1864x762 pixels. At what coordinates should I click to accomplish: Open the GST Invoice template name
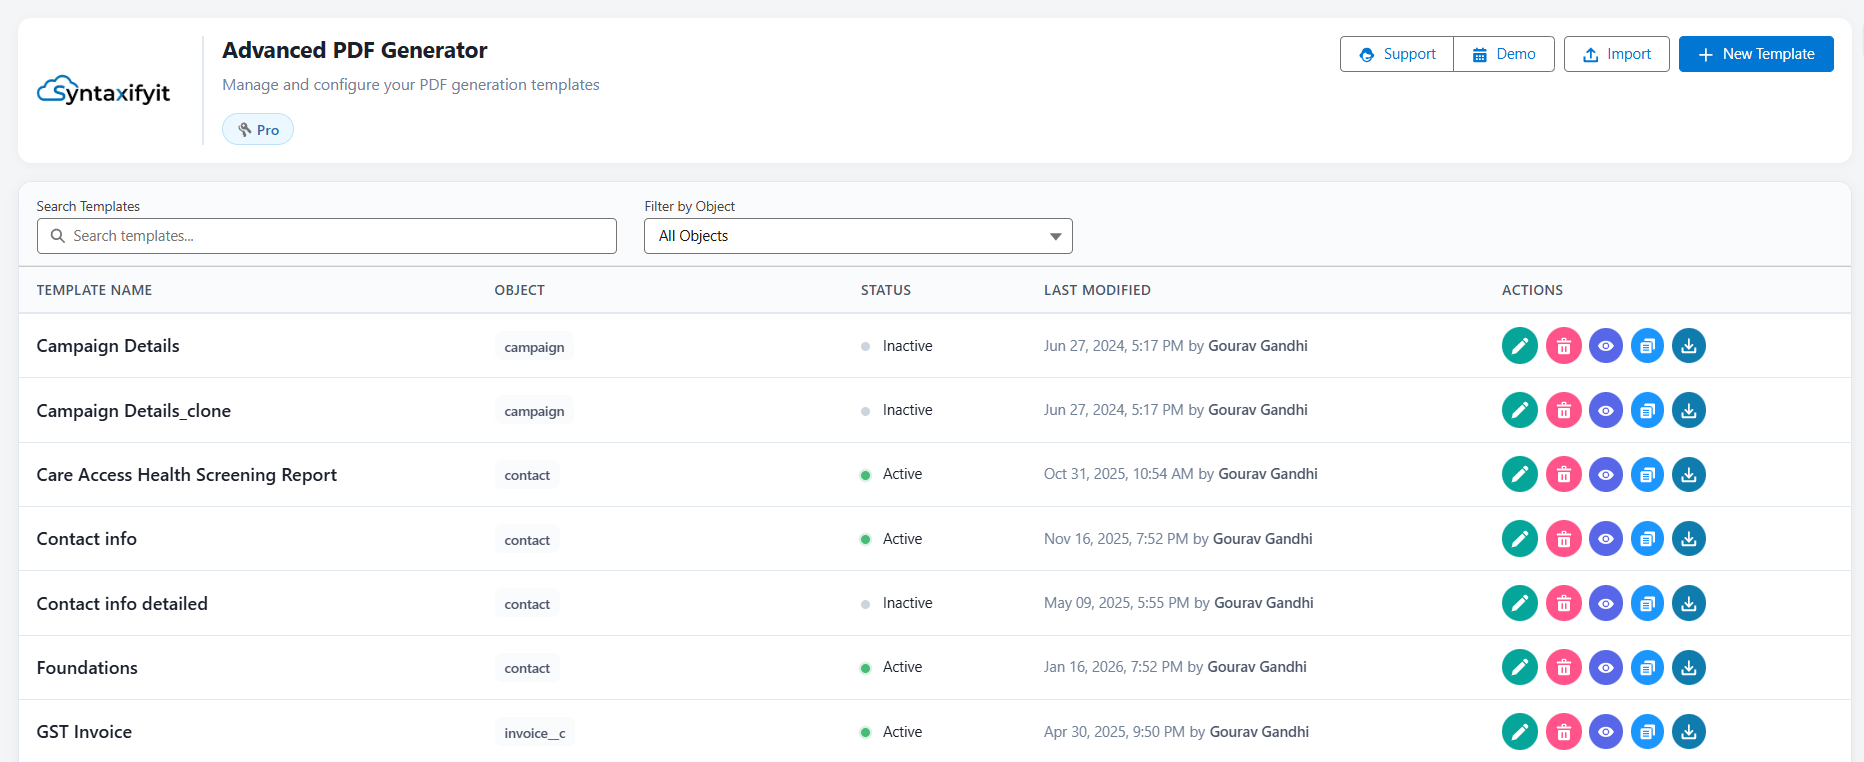click(x=84, y=732)
